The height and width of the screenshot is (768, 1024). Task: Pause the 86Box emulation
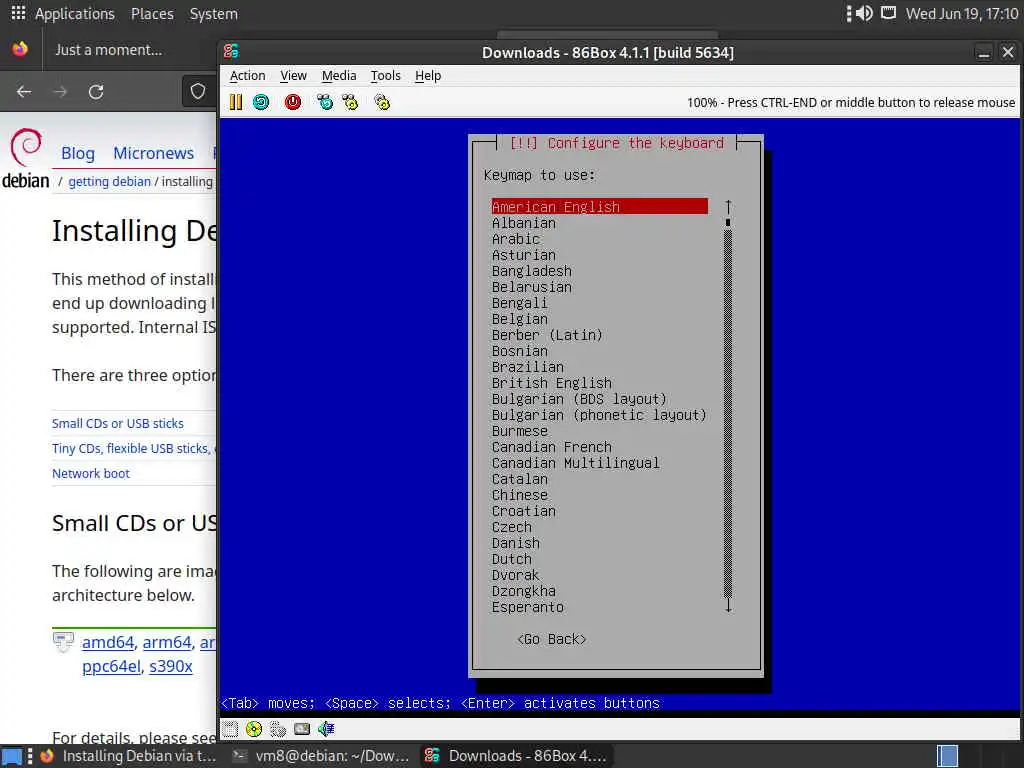(236, 102)
